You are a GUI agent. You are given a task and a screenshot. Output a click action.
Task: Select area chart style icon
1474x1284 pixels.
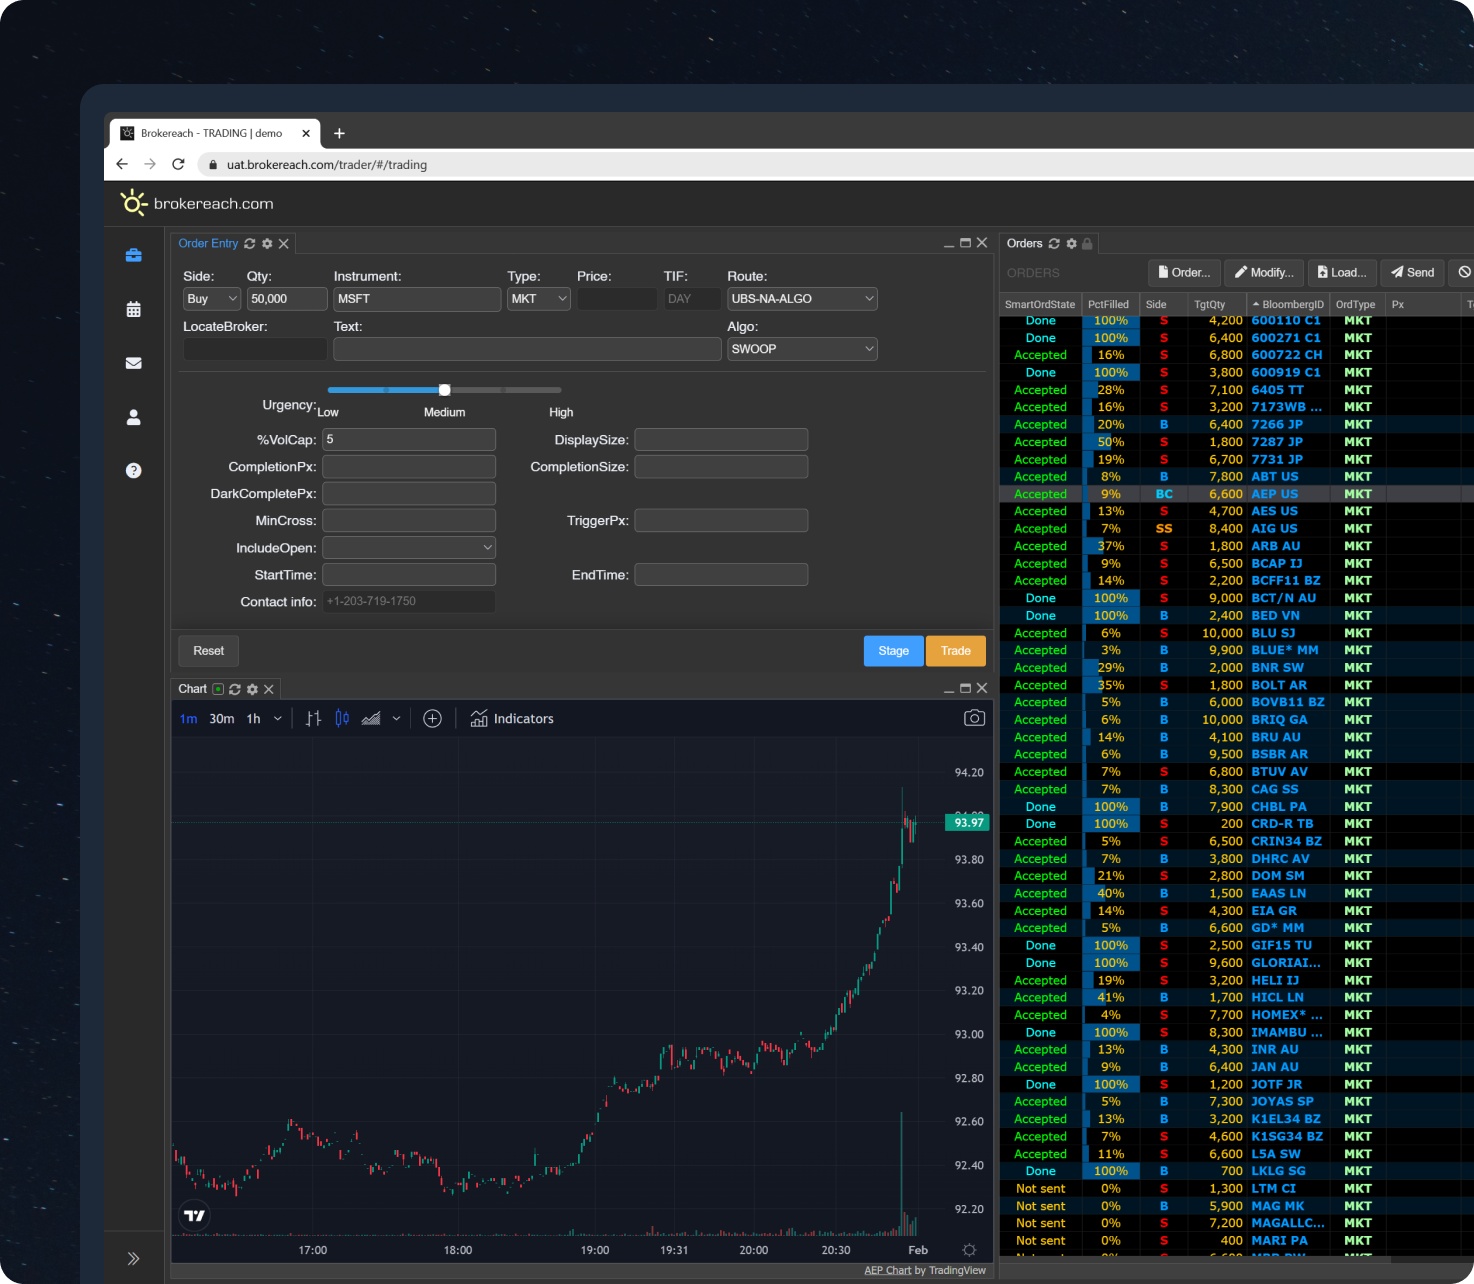coord(371,719)
